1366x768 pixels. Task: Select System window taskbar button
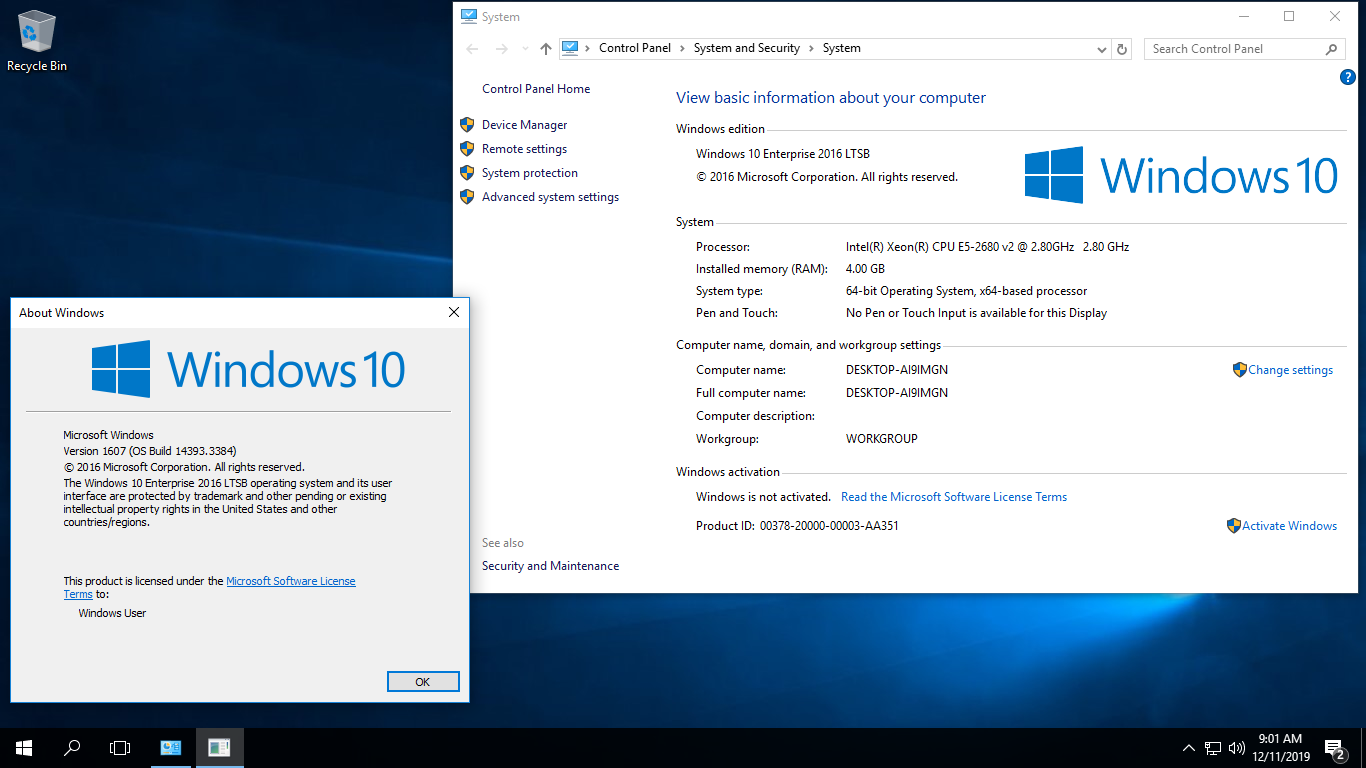(171, 748)
